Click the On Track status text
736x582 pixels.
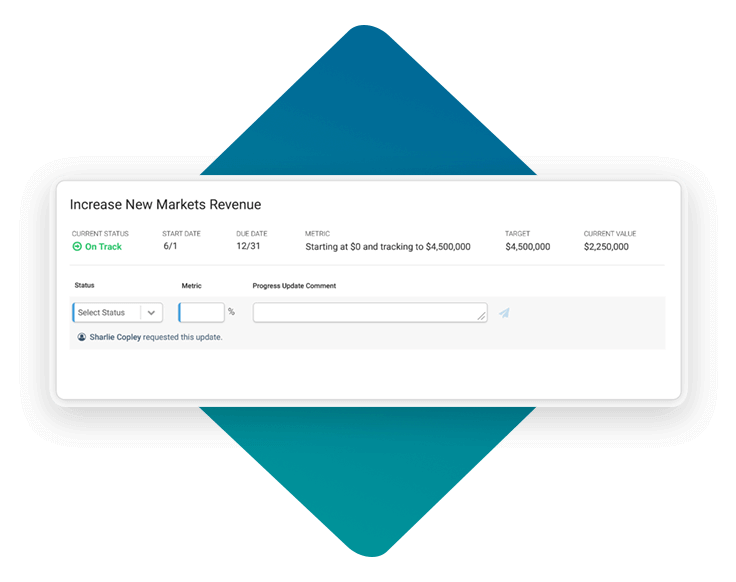point(103,246)
